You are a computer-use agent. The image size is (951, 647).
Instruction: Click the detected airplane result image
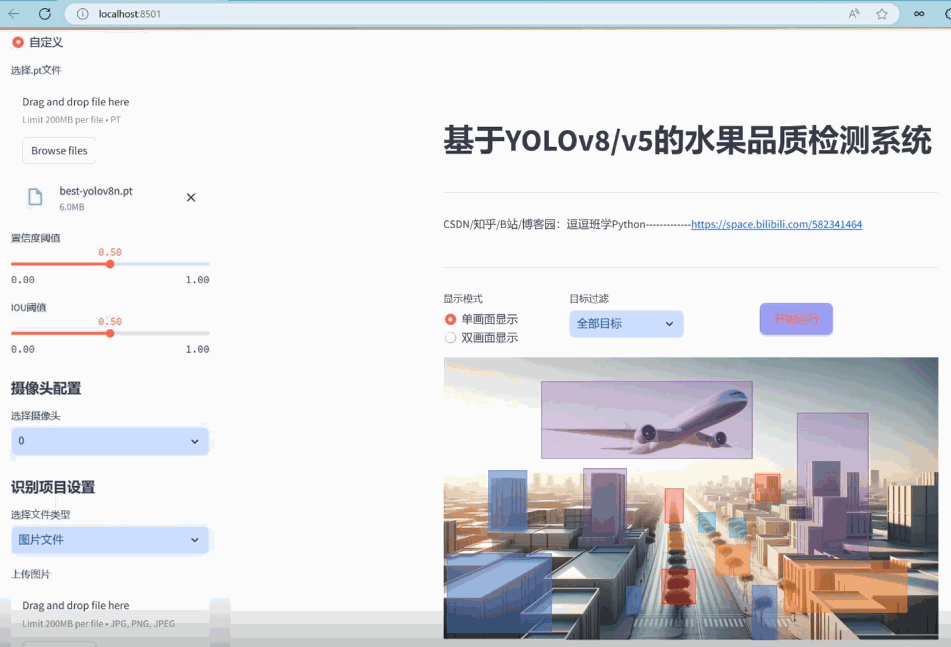[645, 419]
